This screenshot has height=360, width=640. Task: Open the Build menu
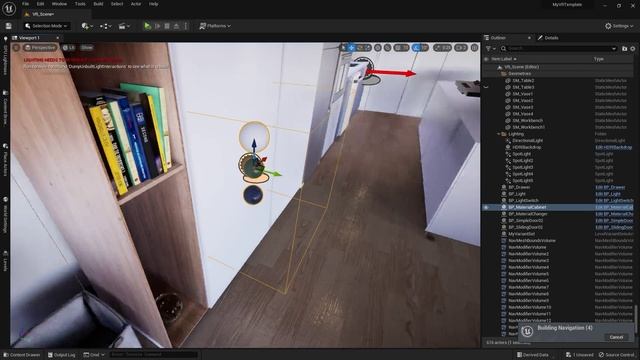[98, 4]
